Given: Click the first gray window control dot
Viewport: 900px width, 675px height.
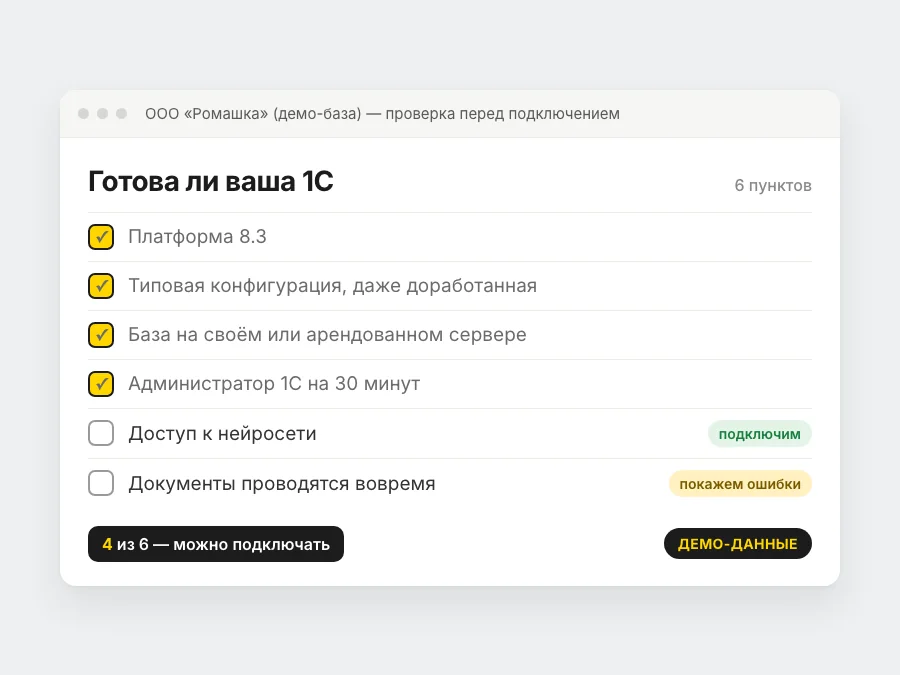Looking at the screenshot, I should pos(83,114).
